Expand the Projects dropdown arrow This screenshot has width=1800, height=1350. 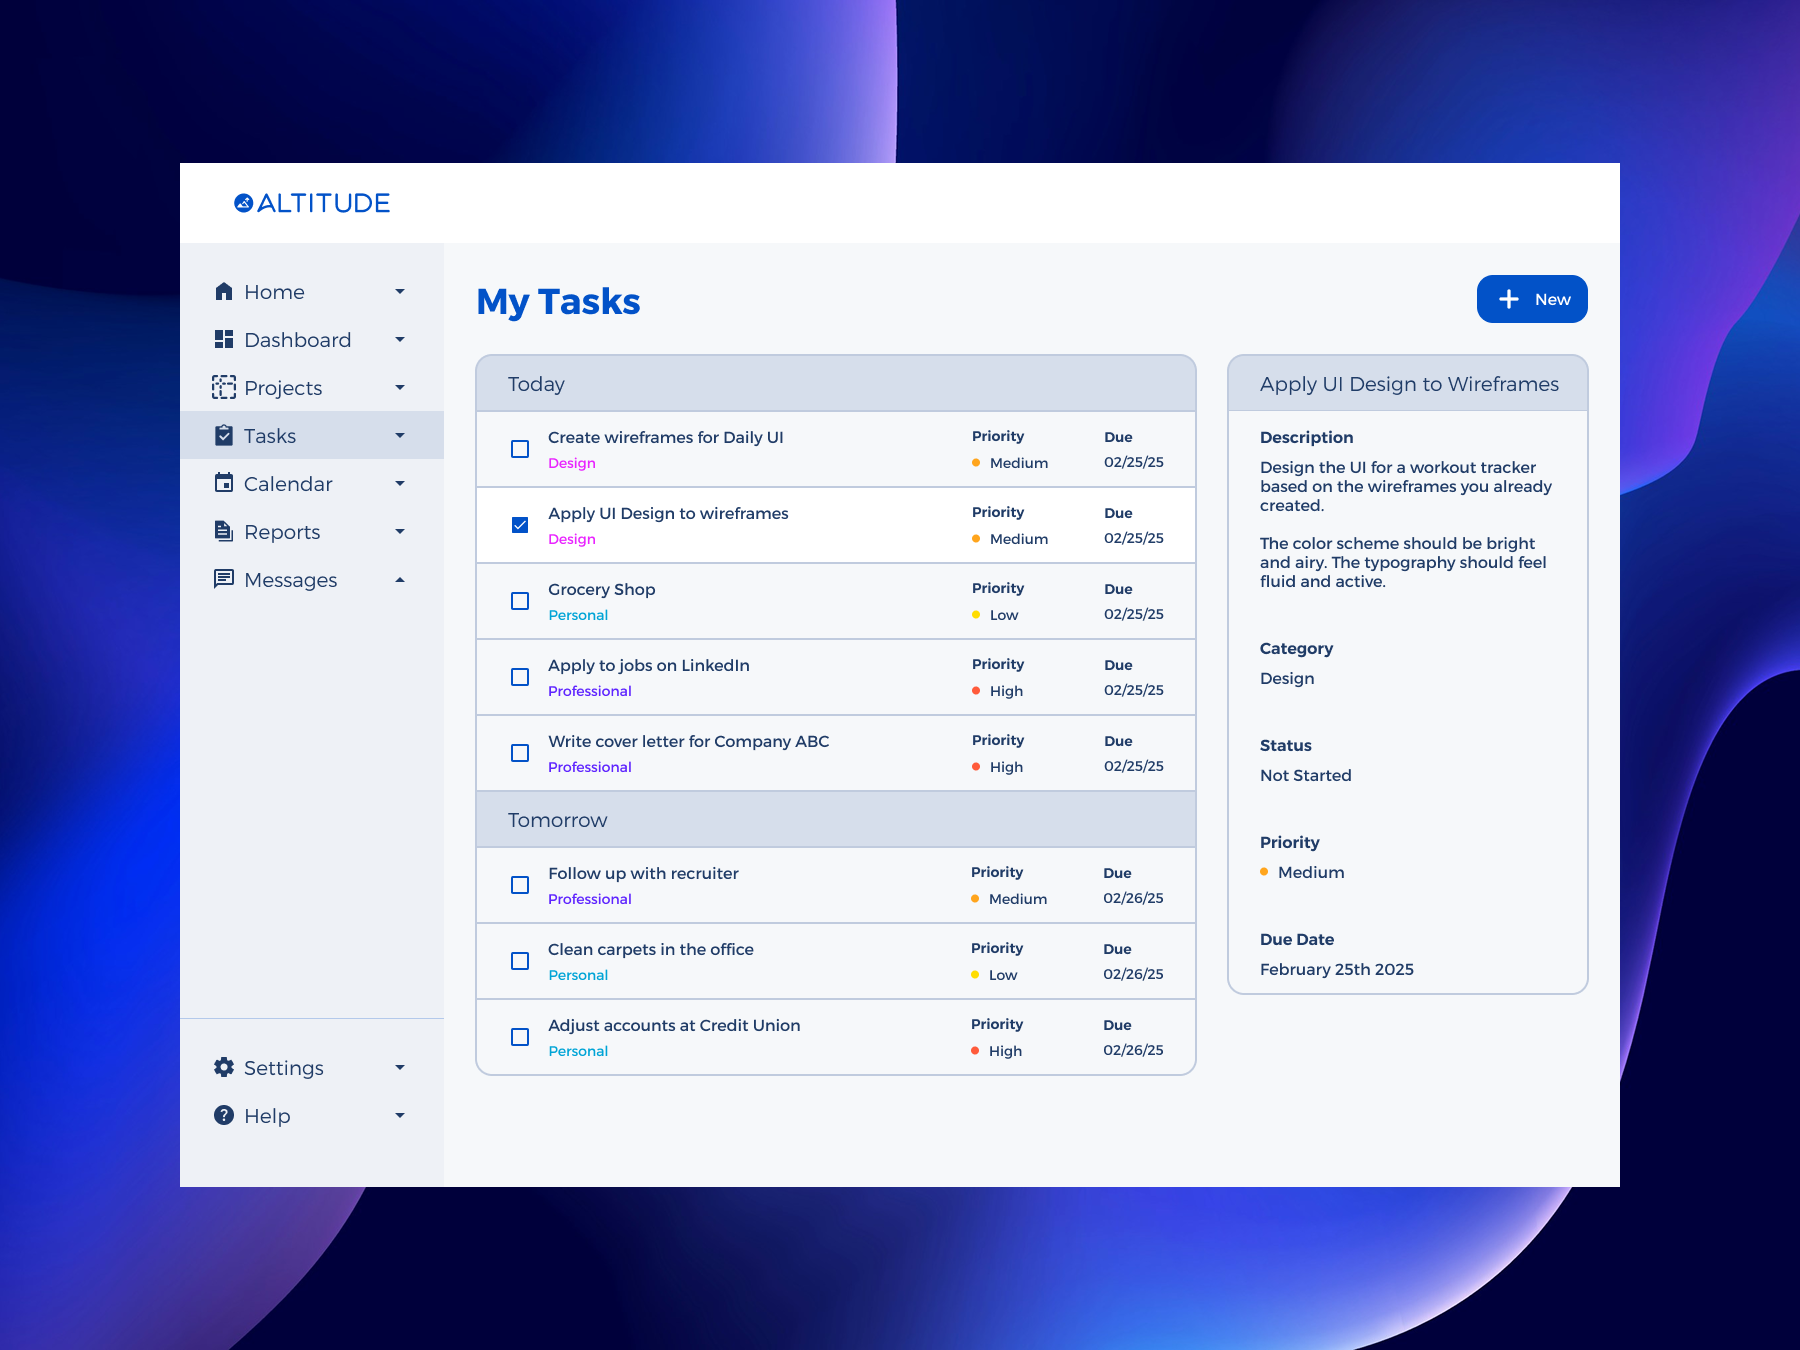pyautogui.click(x=400, y=387)
